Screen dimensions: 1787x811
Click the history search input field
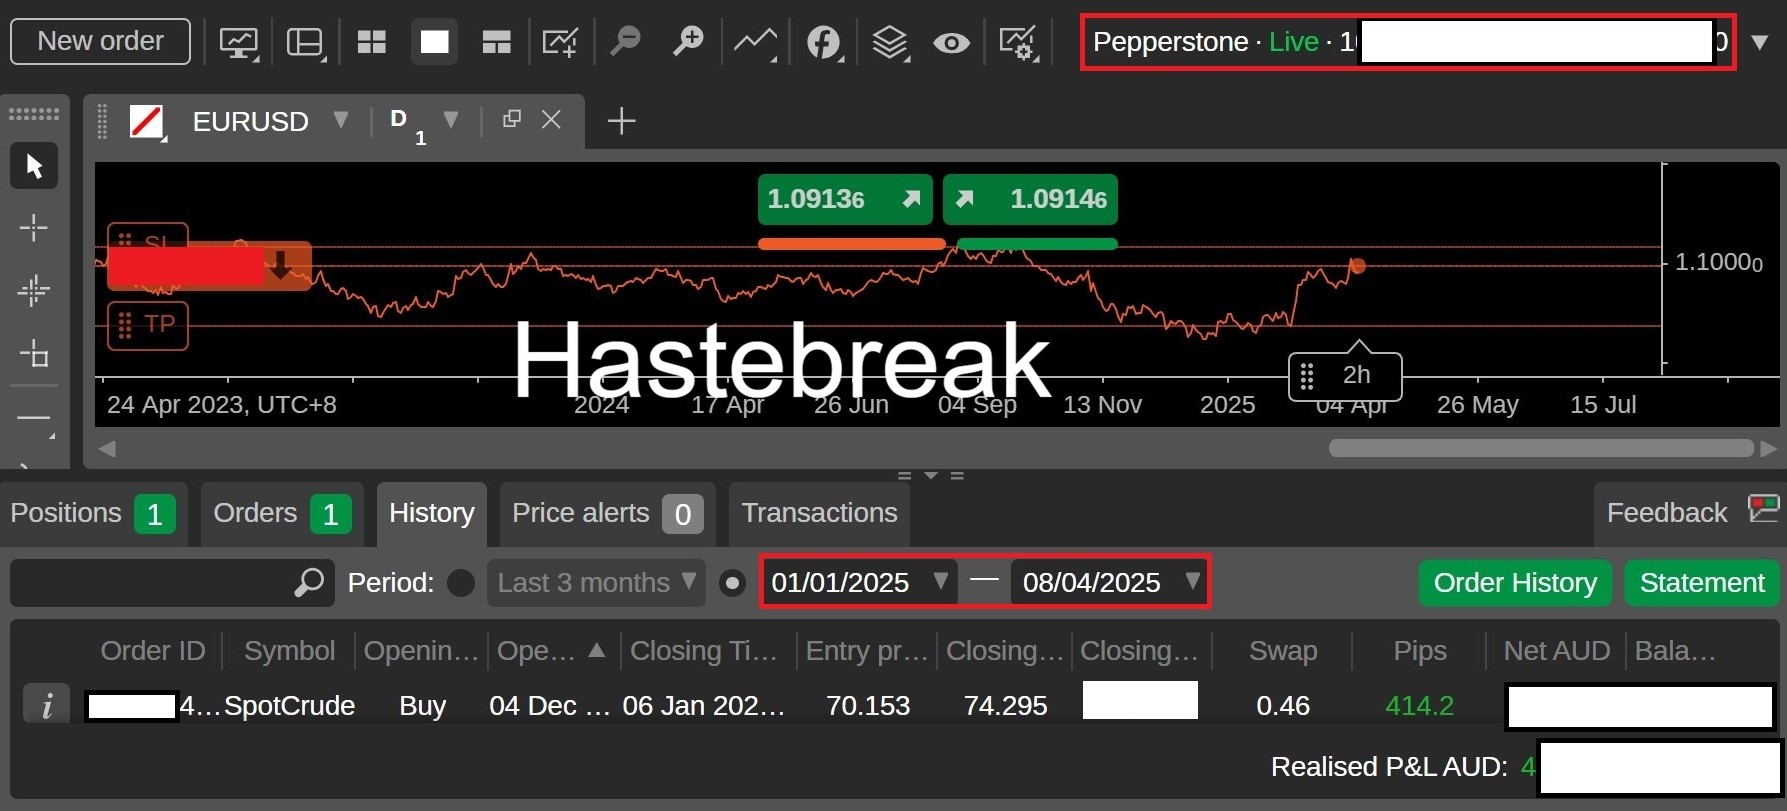point(170,582)
